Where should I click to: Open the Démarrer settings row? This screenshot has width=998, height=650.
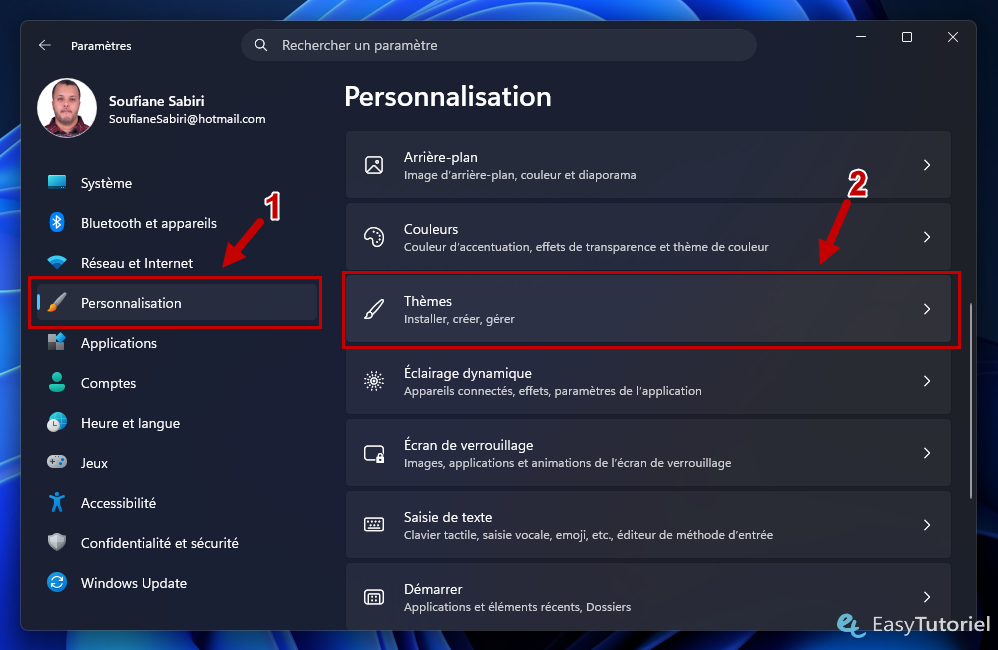[648, 597]
